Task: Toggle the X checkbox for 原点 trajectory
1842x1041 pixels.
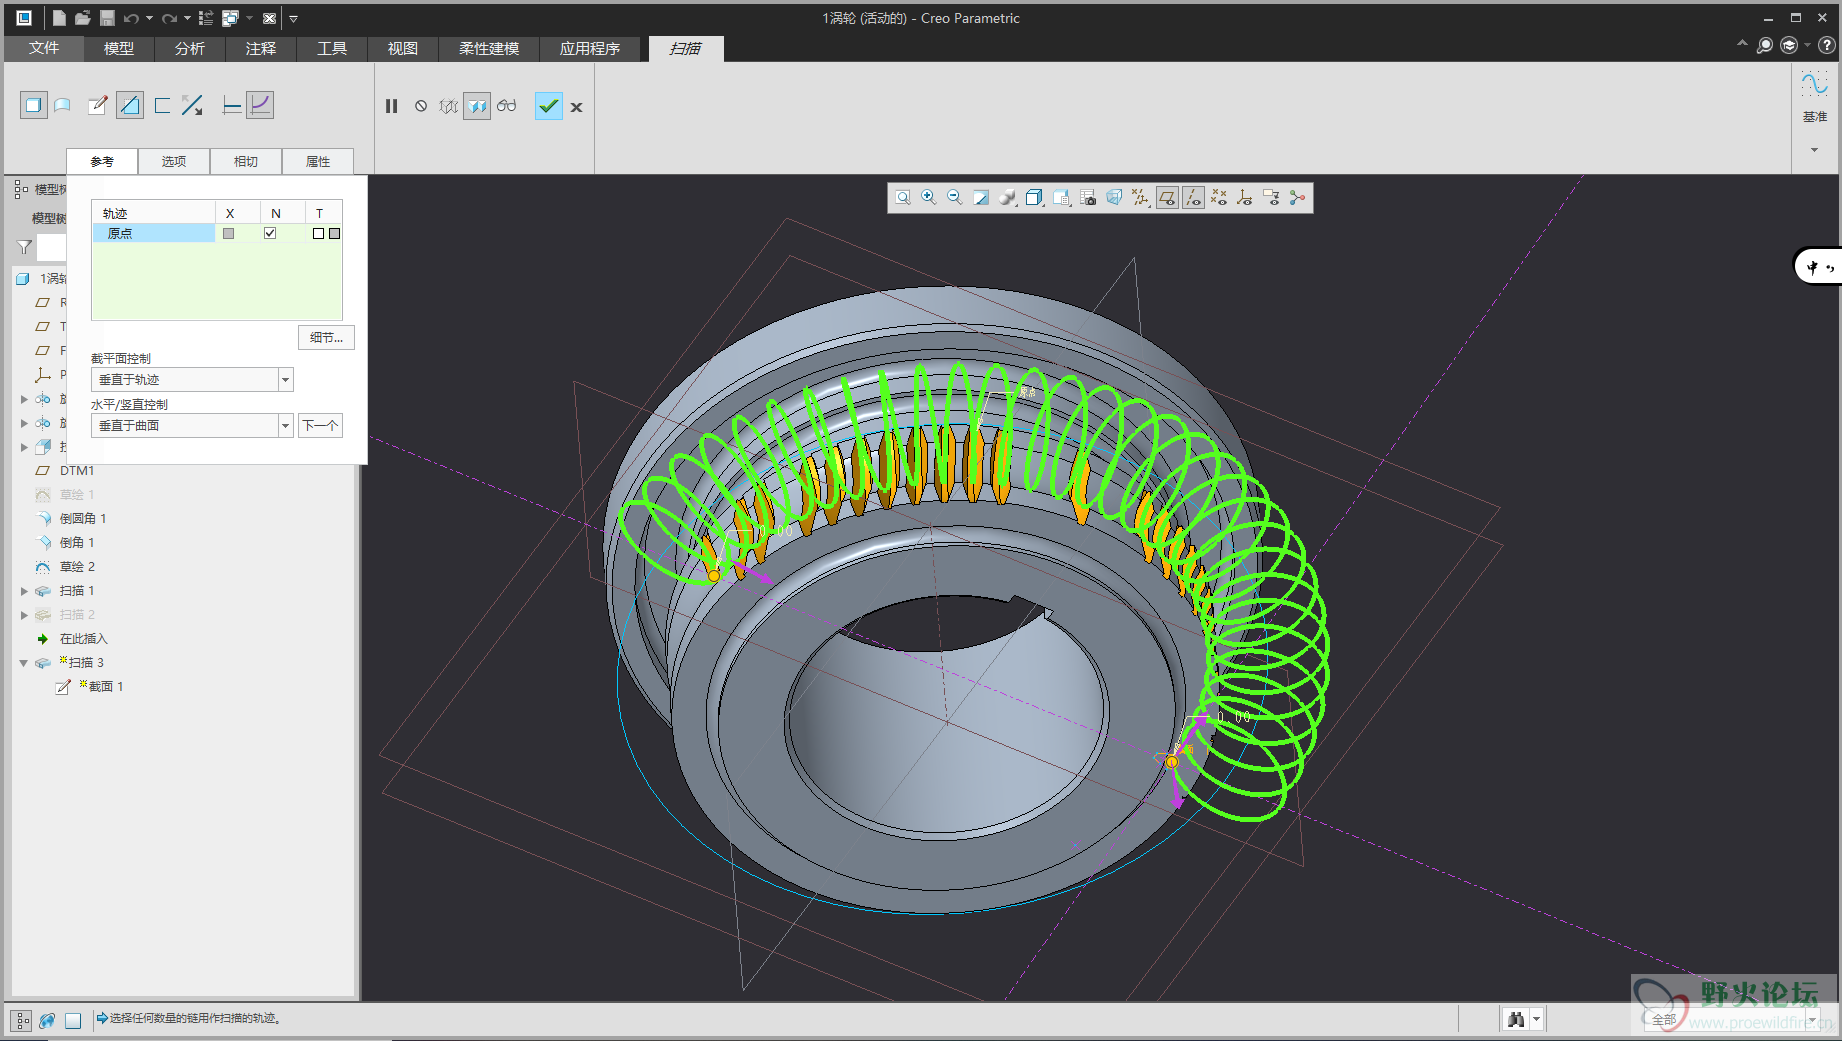Action: click(229, 233)
